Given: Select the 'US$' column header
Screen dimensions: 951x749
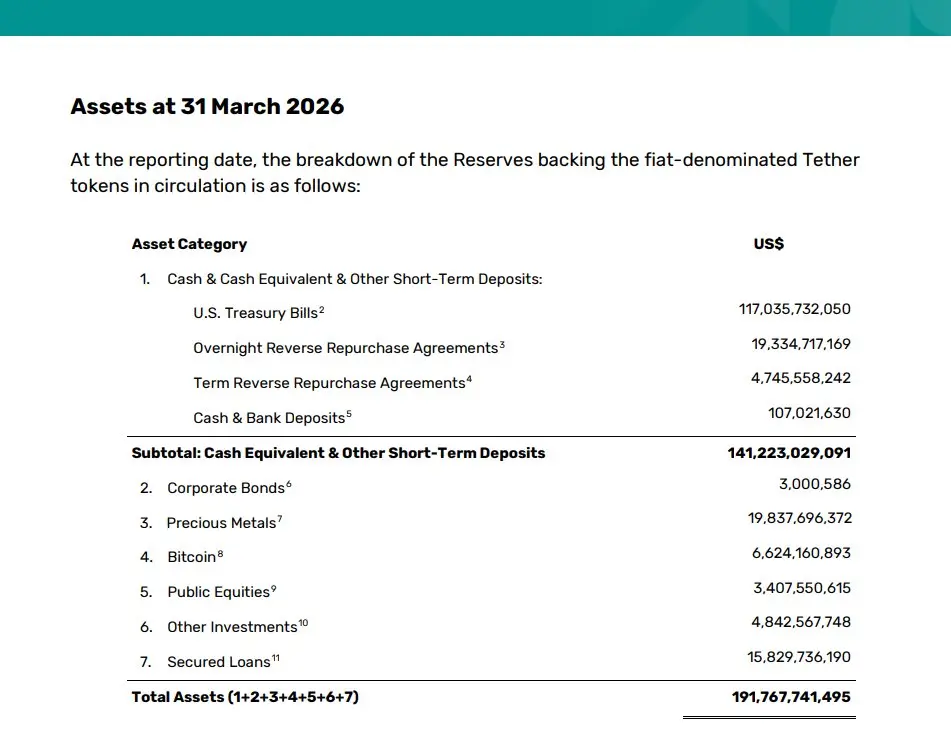Looking at the screenshot, I should click(768, 243).
